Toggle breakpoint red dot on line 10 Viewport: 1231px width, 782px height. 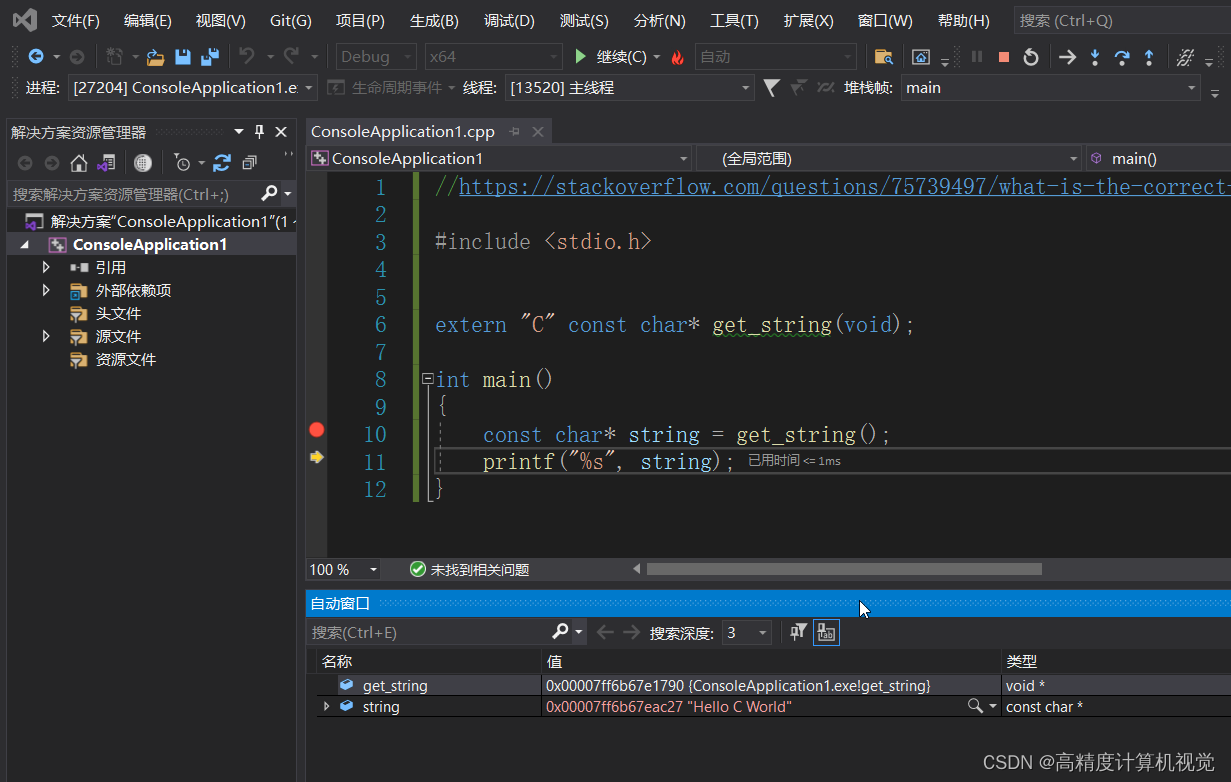[317, 430]
